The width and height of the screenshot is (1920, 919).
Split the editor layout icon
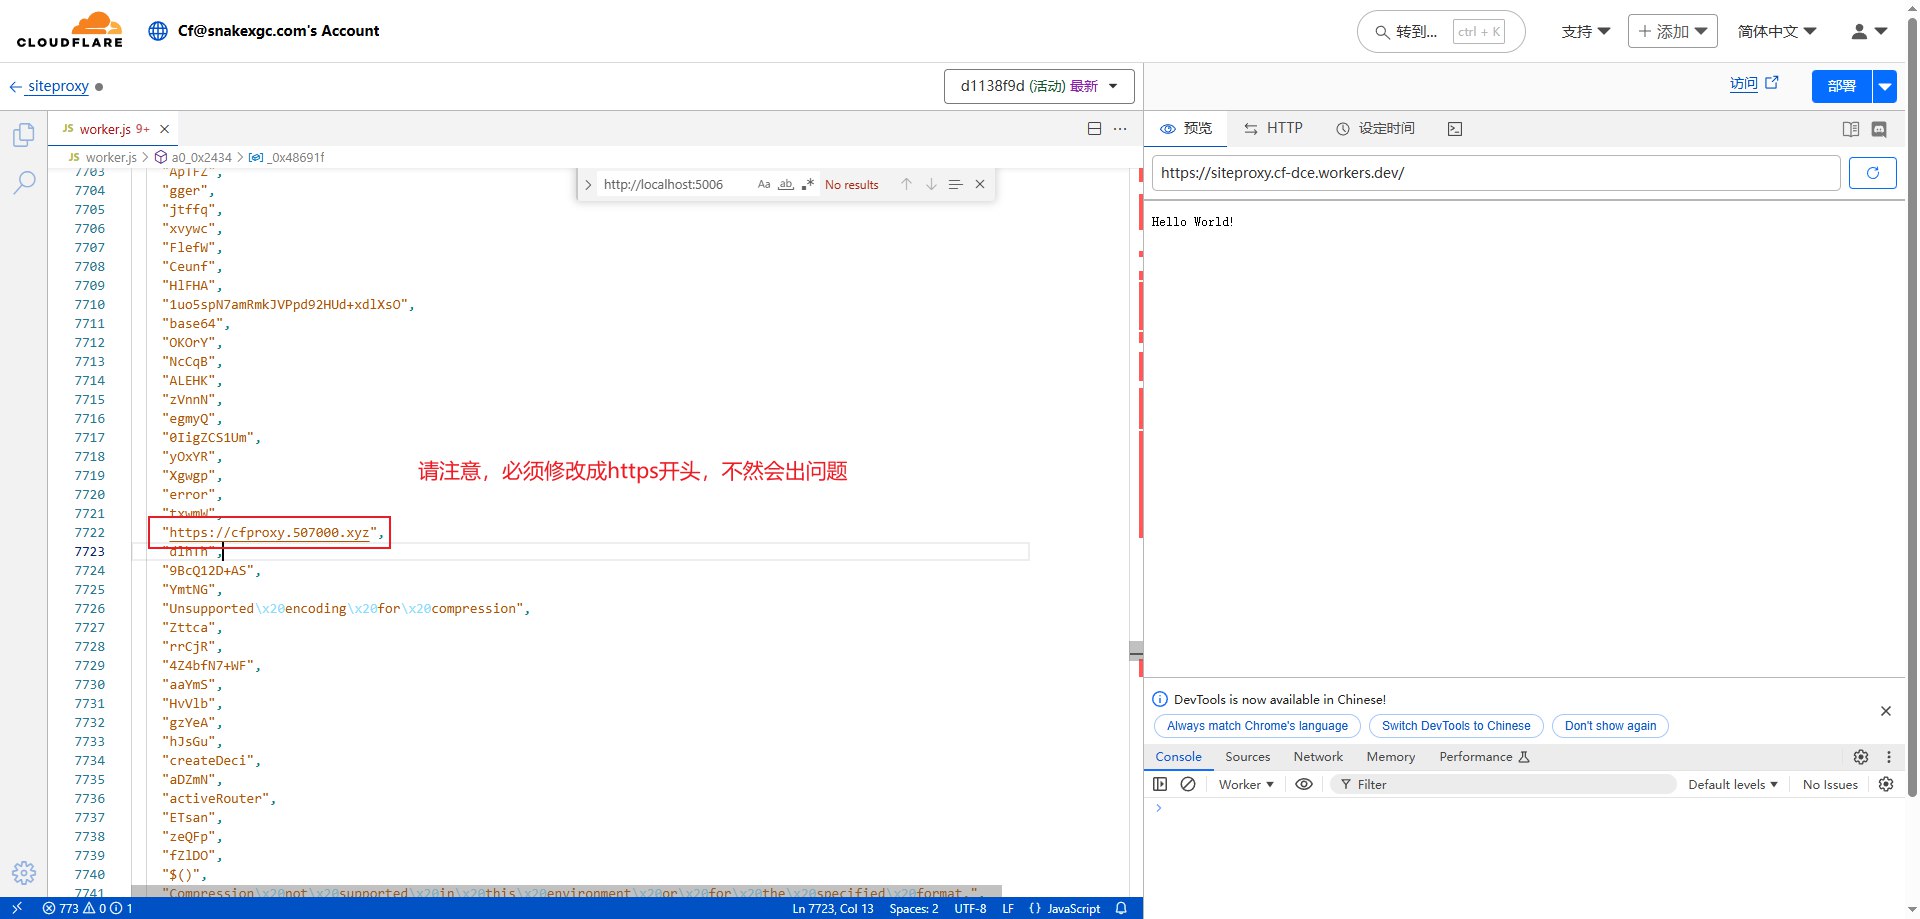click(1094, 129)
